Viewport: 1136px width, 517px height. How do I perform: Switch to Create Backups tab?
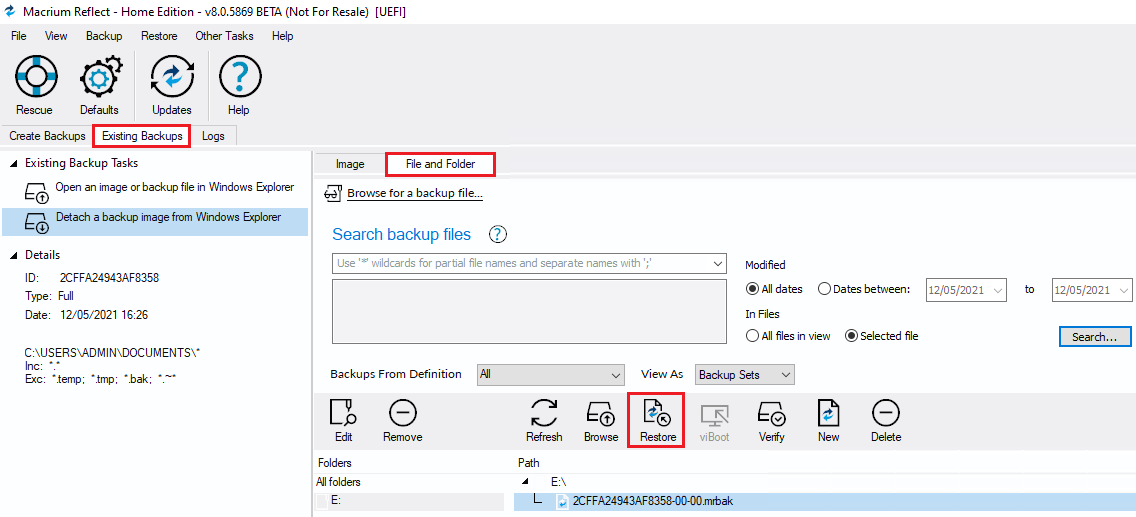click(x=47, y=135)
